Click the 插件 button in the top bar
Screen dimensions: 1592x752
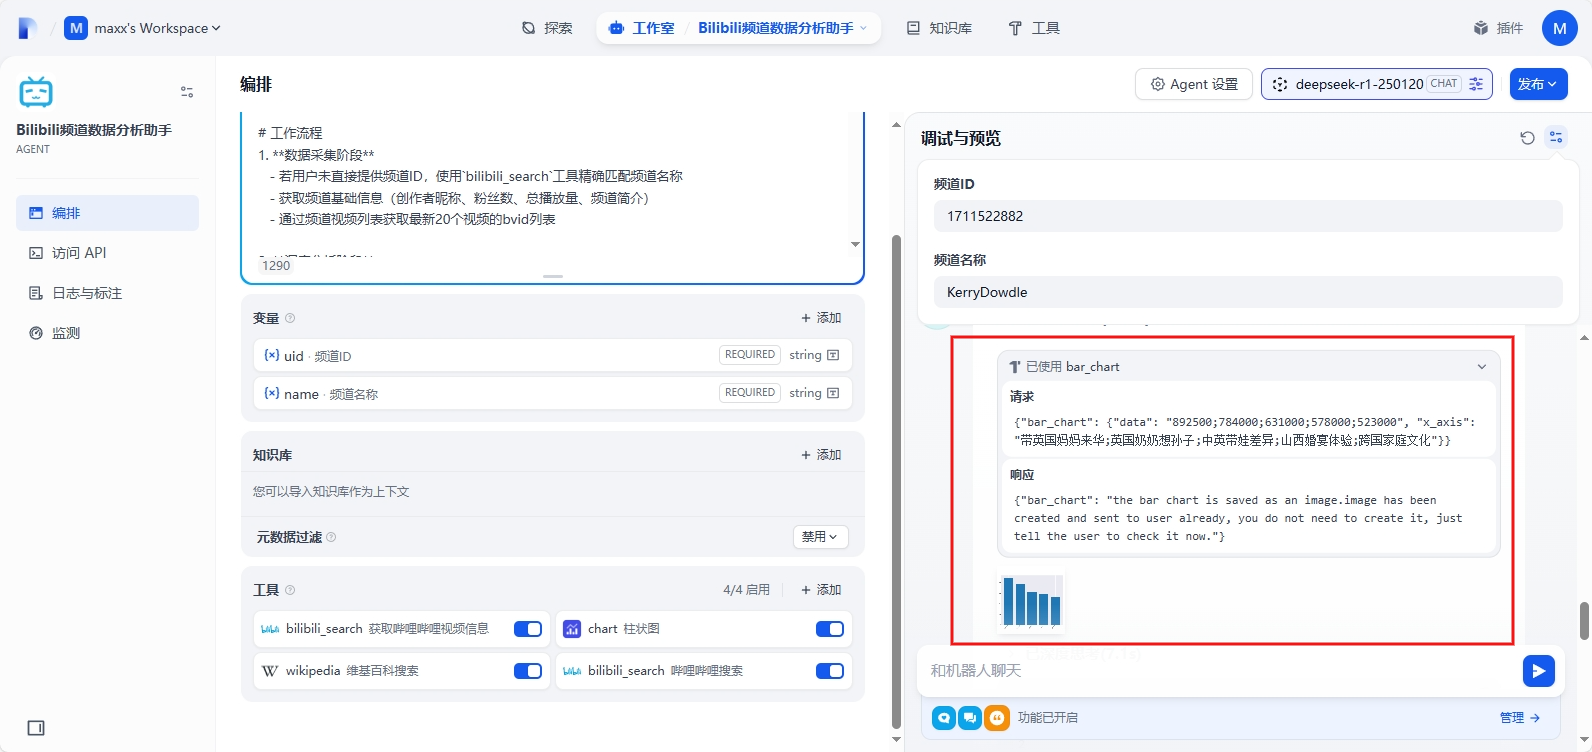point(1498,28)
